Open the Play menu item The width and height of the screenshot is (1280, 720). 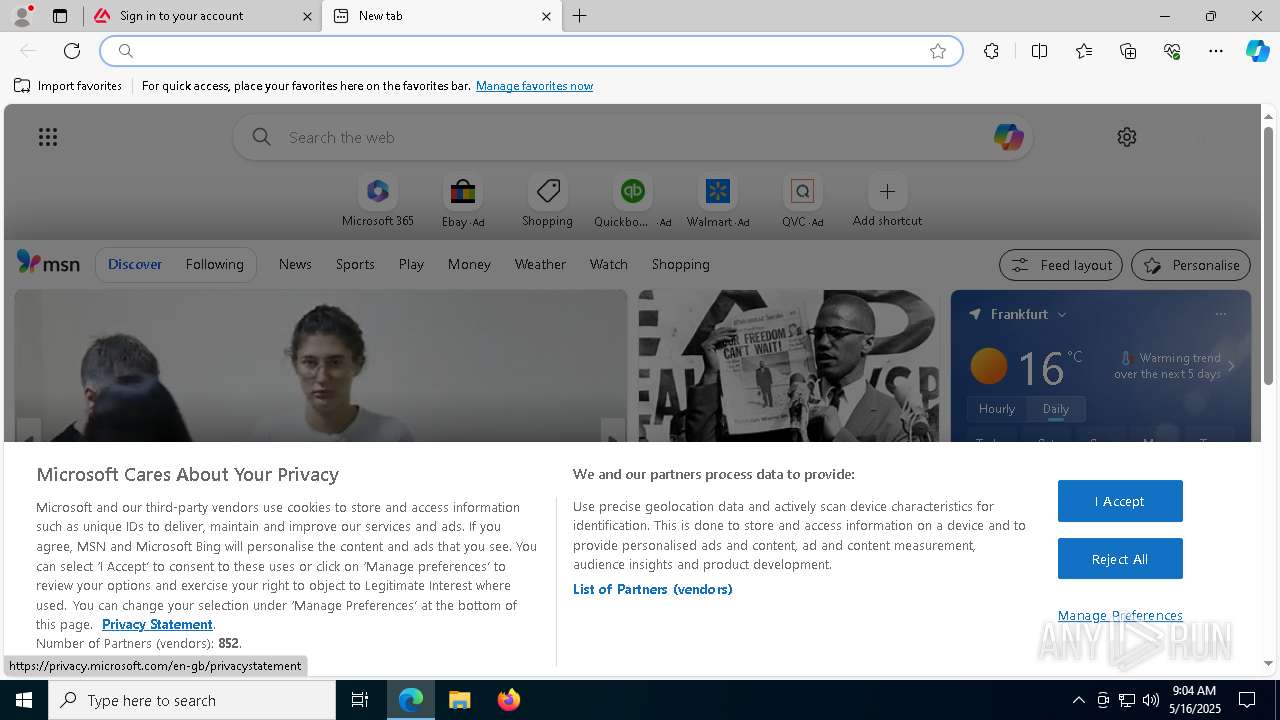411,264
